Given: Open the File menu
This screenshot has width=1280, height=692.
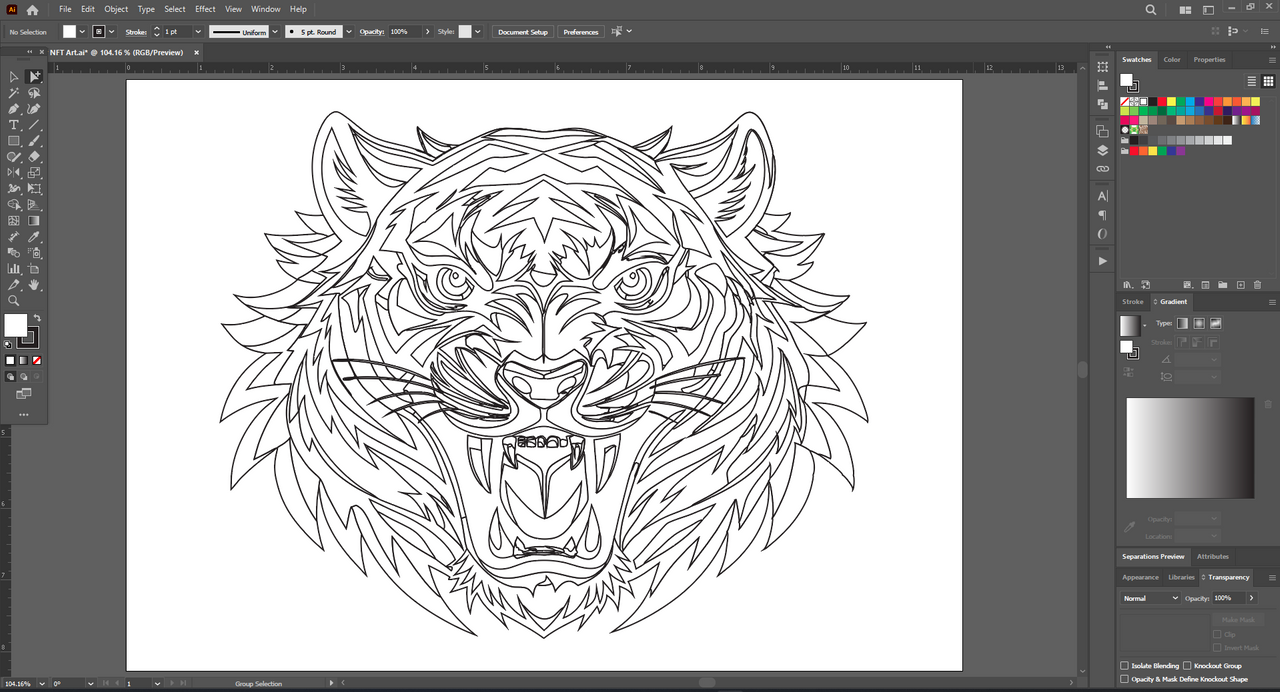Looking at the screenshot, I should pyautogui.click(x=65, y=9).
